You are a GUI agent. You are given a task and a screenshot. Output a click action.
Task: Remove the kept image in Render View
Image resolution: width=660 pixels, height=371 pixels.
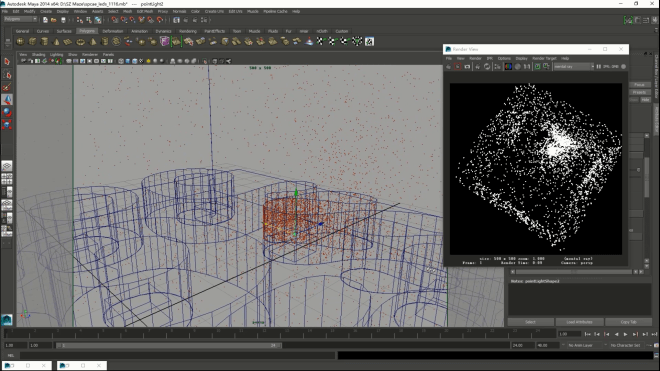click(x=546, y=67)
